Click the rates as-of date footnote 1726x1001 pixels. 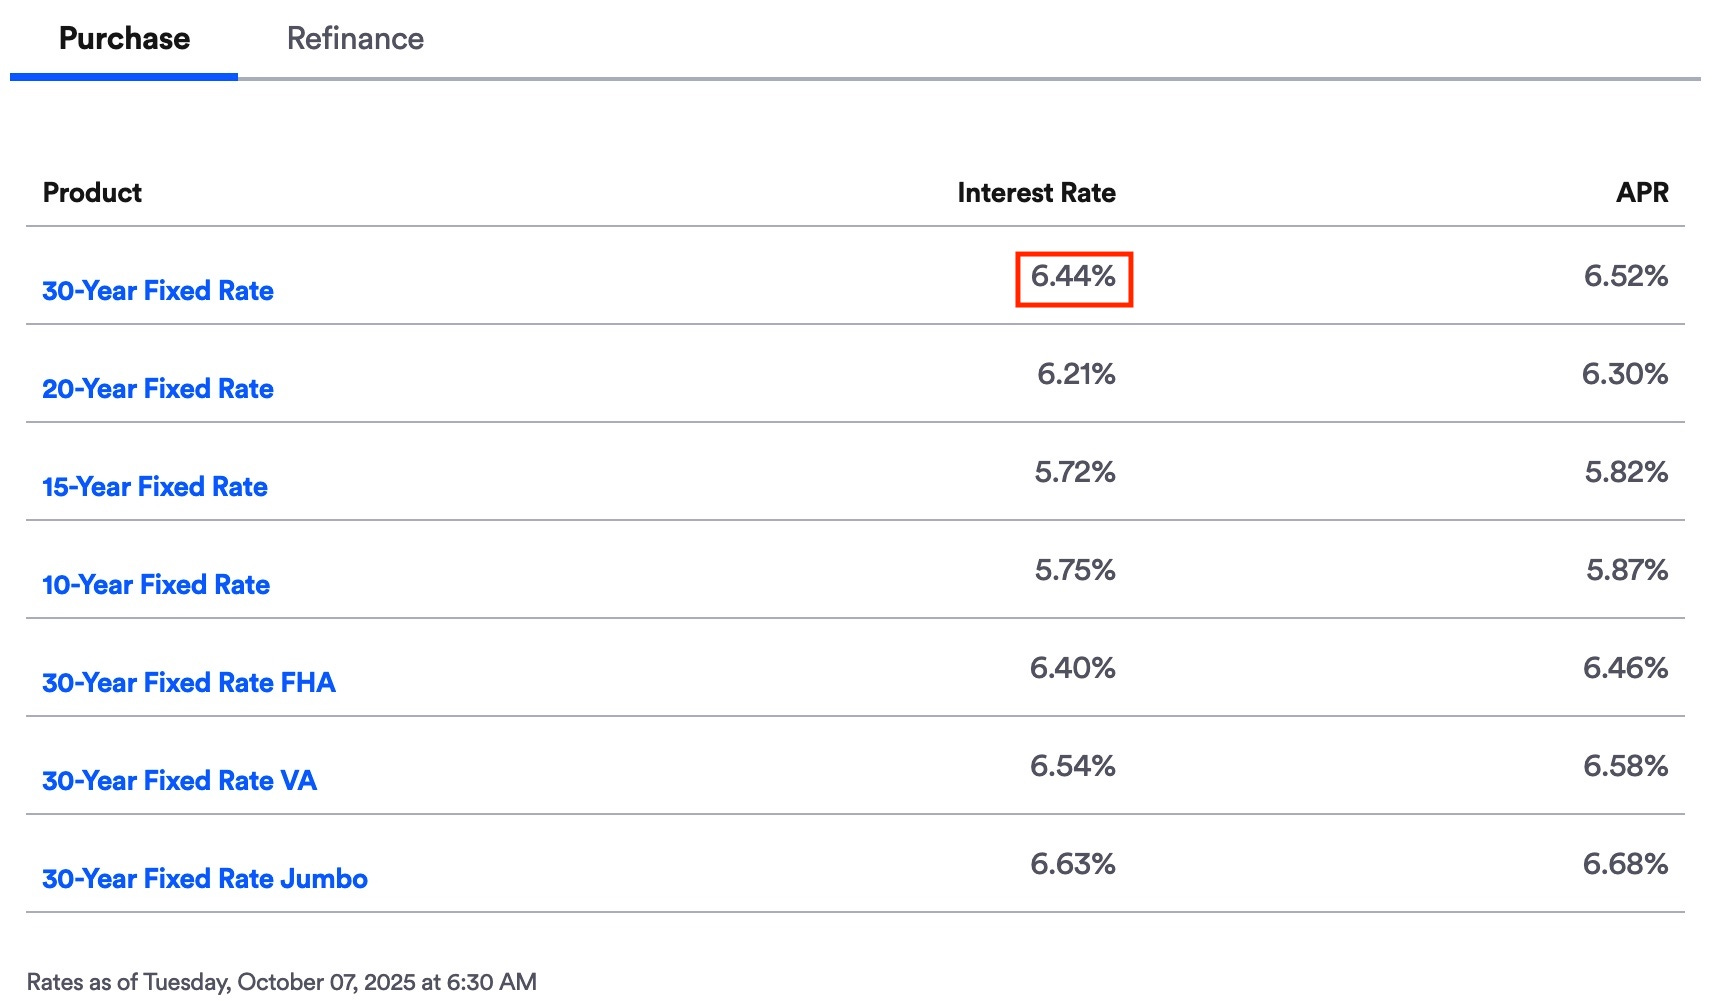click(282, 982)
